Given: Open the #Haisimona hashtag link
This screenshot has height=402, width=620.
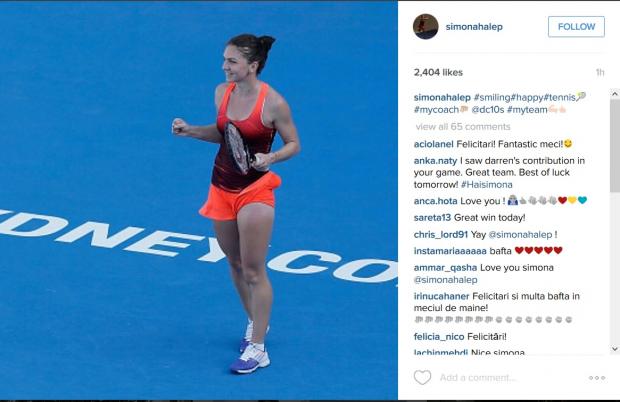Looking at the screenshot, I should point(486,185).
